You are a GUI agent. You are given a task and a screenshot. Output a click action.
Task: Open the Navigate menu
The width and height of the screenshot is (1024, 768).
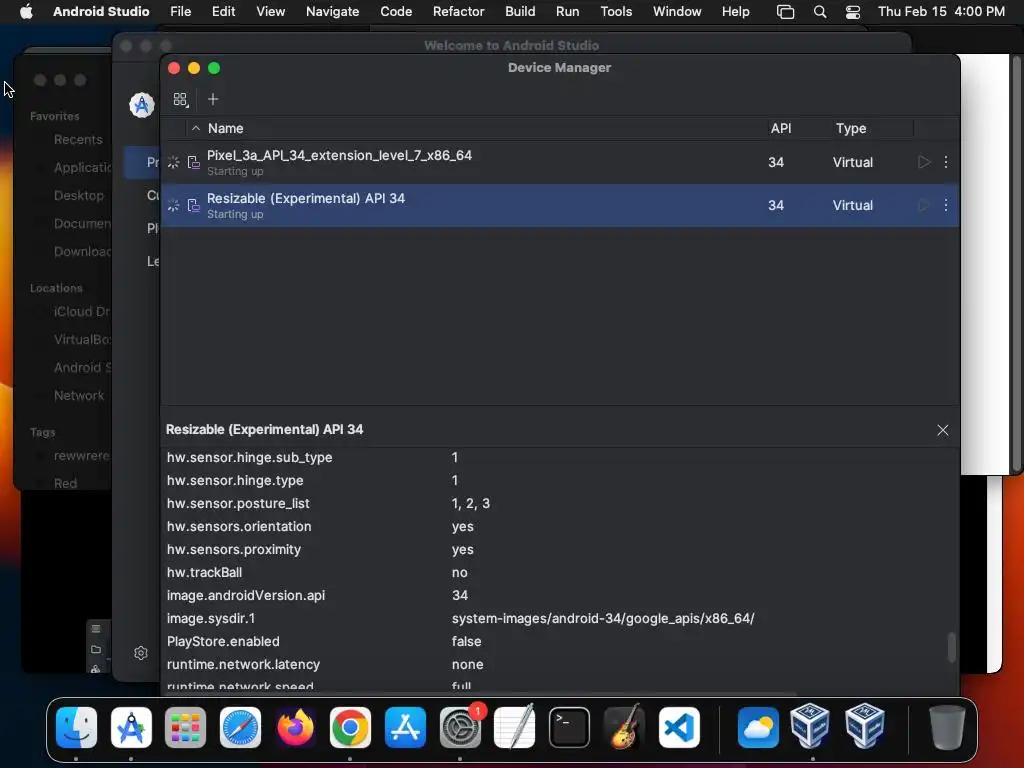332,12
